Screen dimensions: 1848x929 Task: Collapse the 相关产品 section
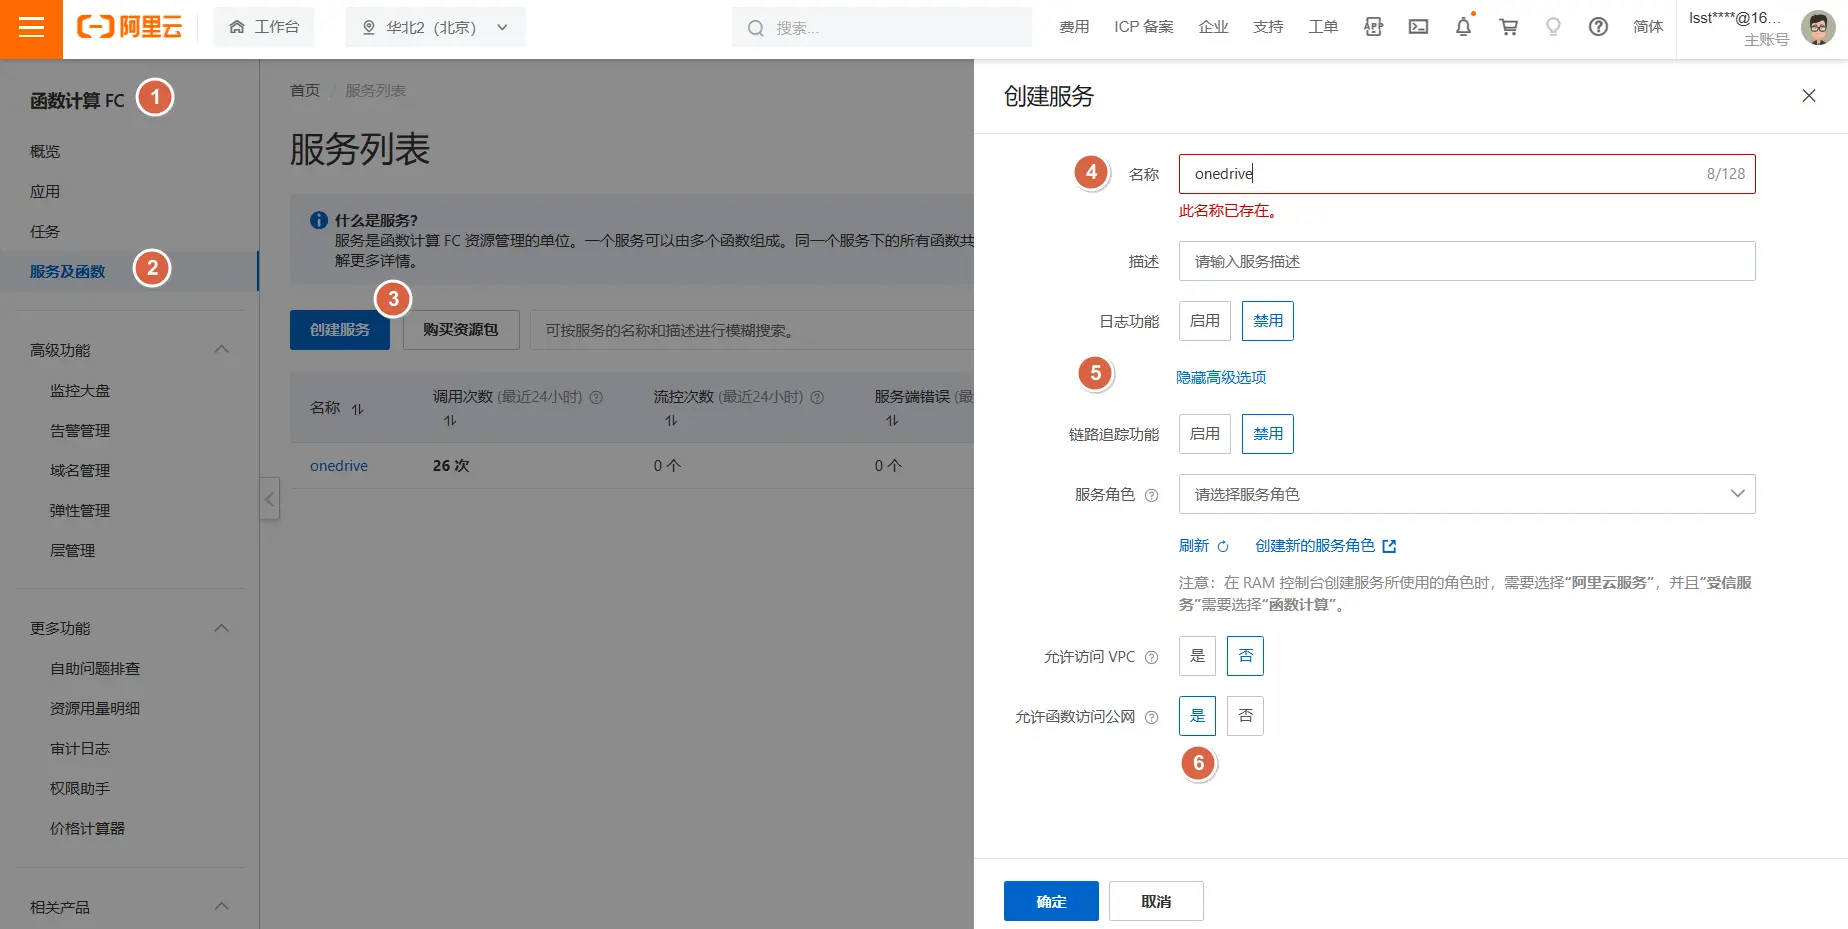pyautogui.click(x=222, y=907)
